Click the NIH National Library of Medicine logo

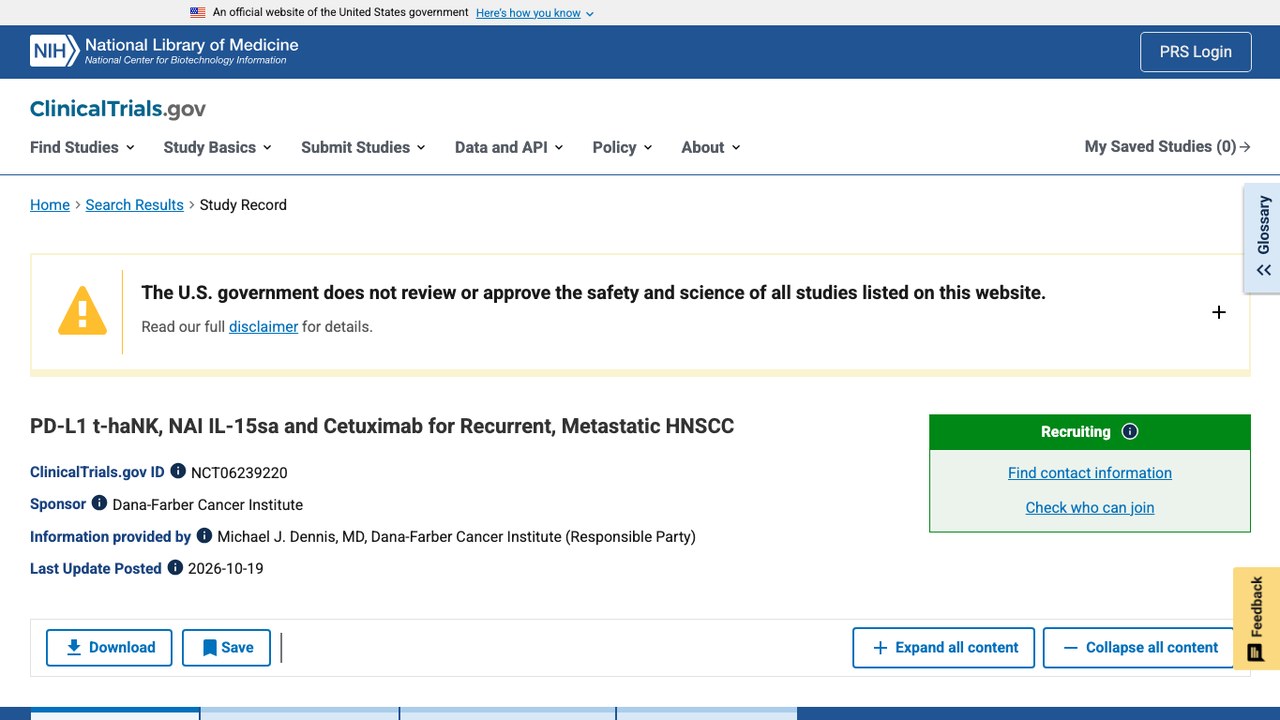[x=164, y=51]
